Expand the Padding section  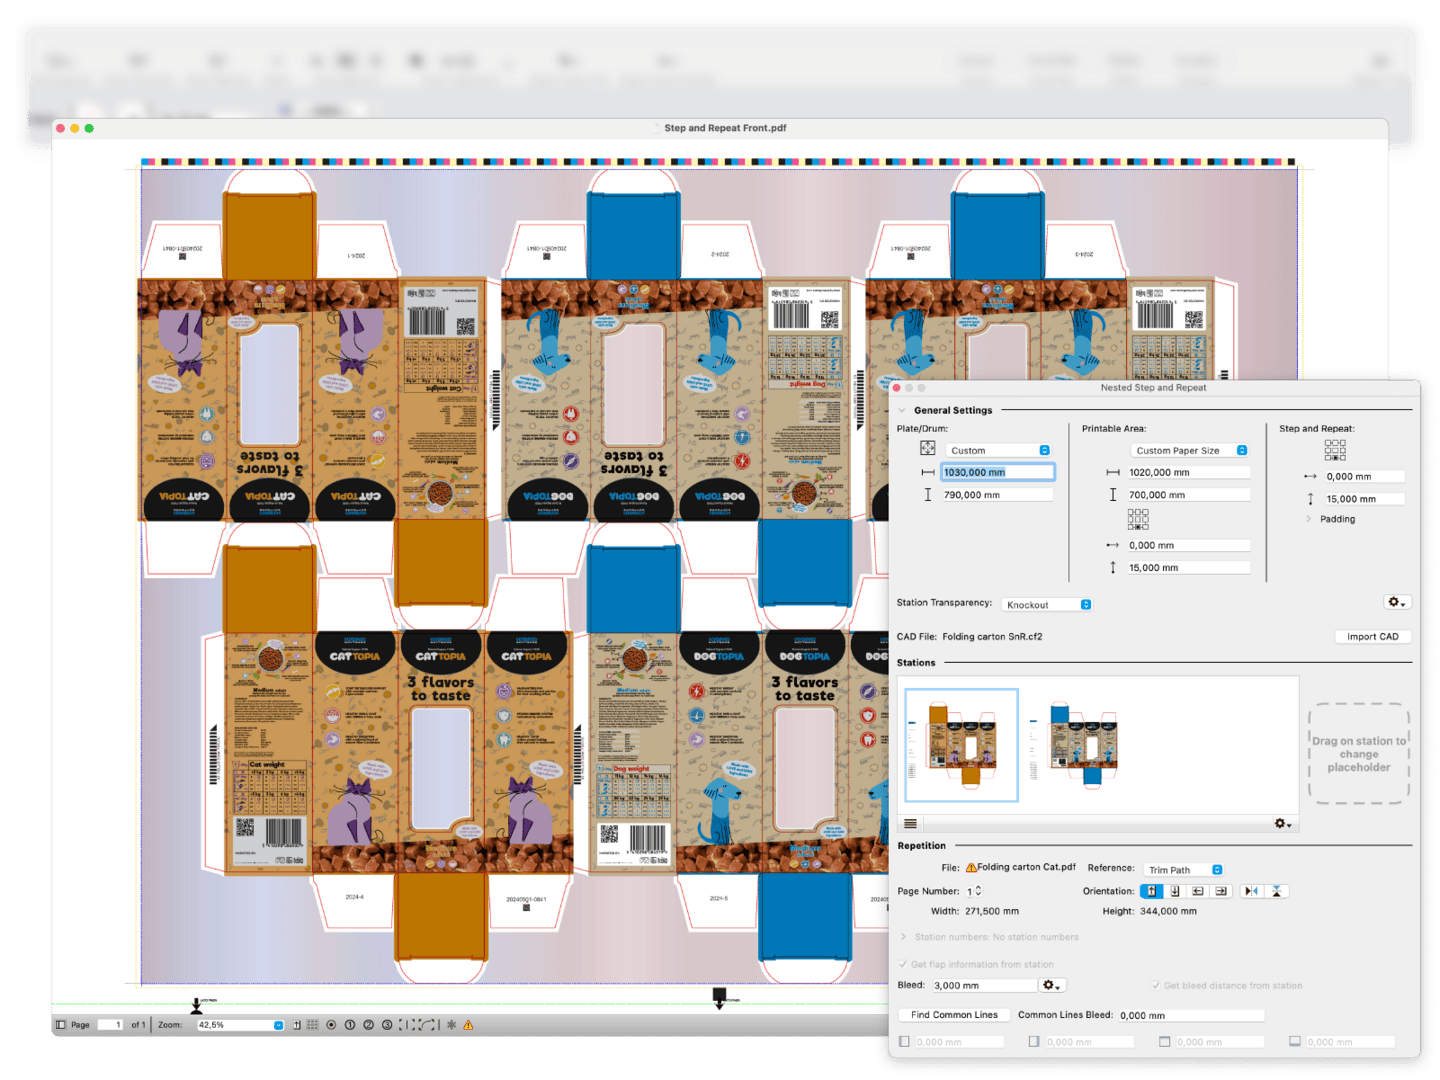(1310, 519)
